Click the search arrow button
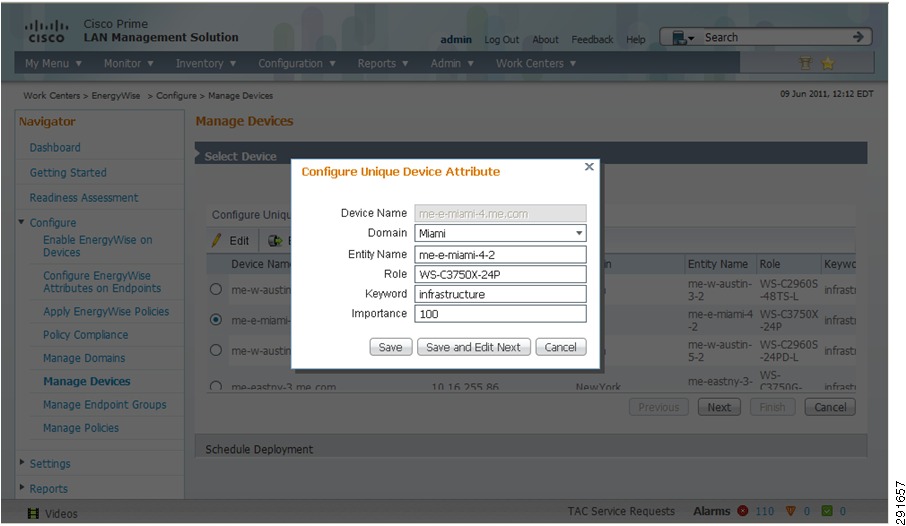 click(858, 37)
